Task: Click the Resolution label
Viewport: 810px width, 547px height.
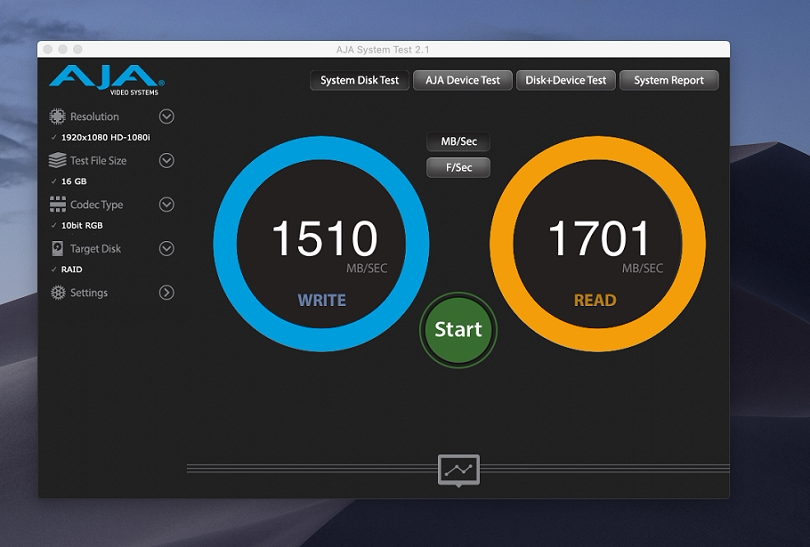Action: click(x=95, y=117)
